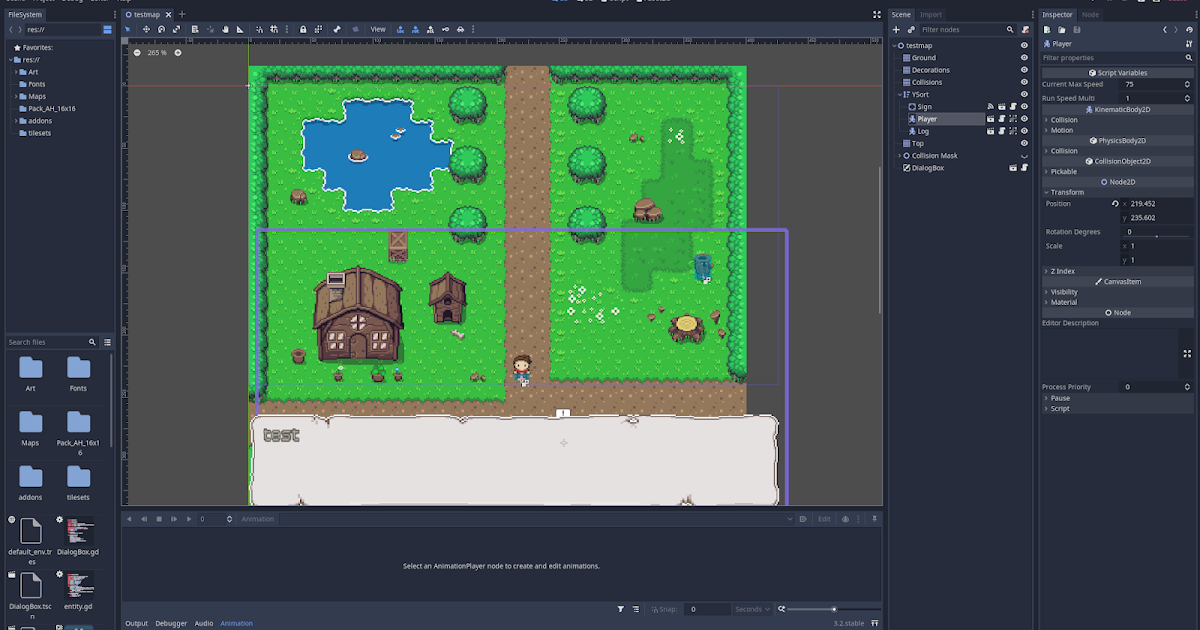Open the Player node's script
This screenshot has width=1200, height=630.
point(1001,119)
